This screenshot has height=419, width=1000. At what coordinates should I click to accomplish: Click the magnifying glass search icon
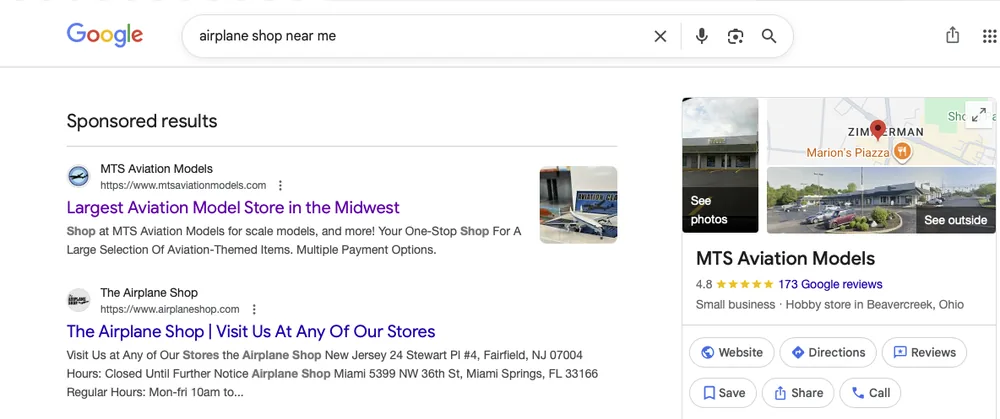click(769, 36)
